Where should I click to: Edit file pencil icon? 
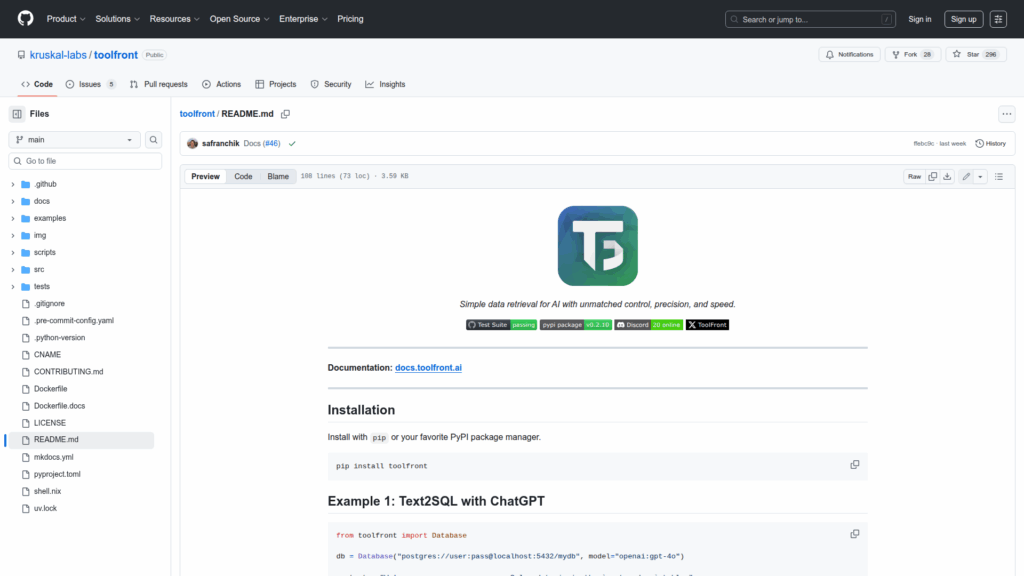click(x=966, y=176)
